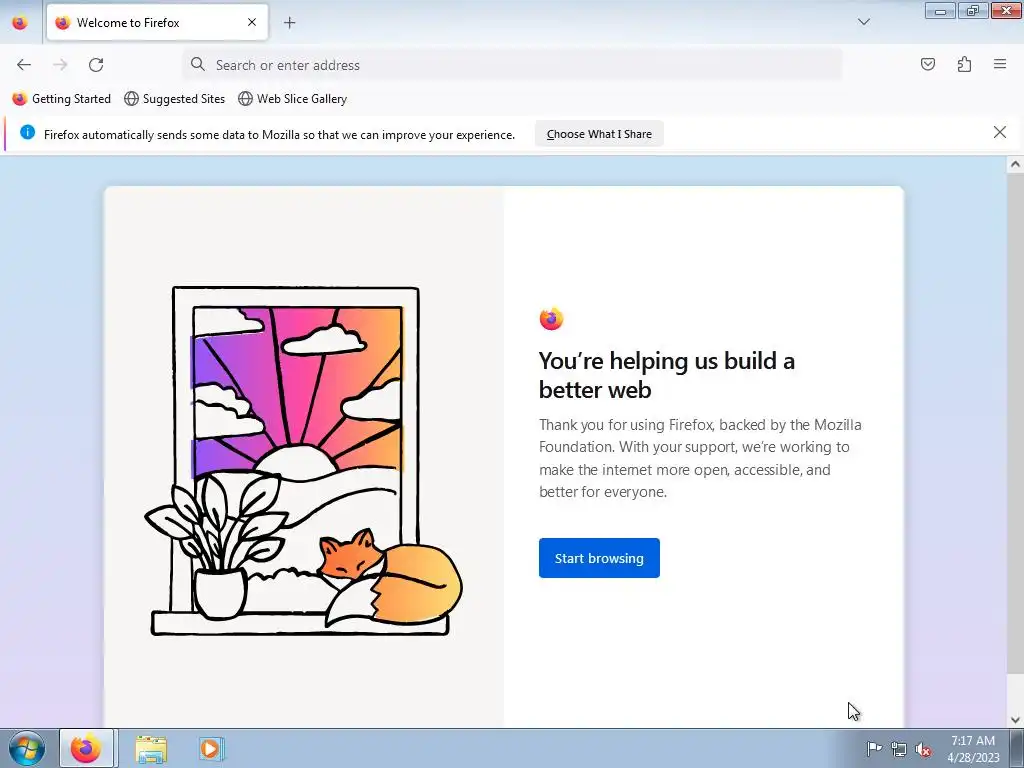Screen dimensions: 1024x768
Task: Click the Firefox logo above the heading
Action: (x=551, y=319)
